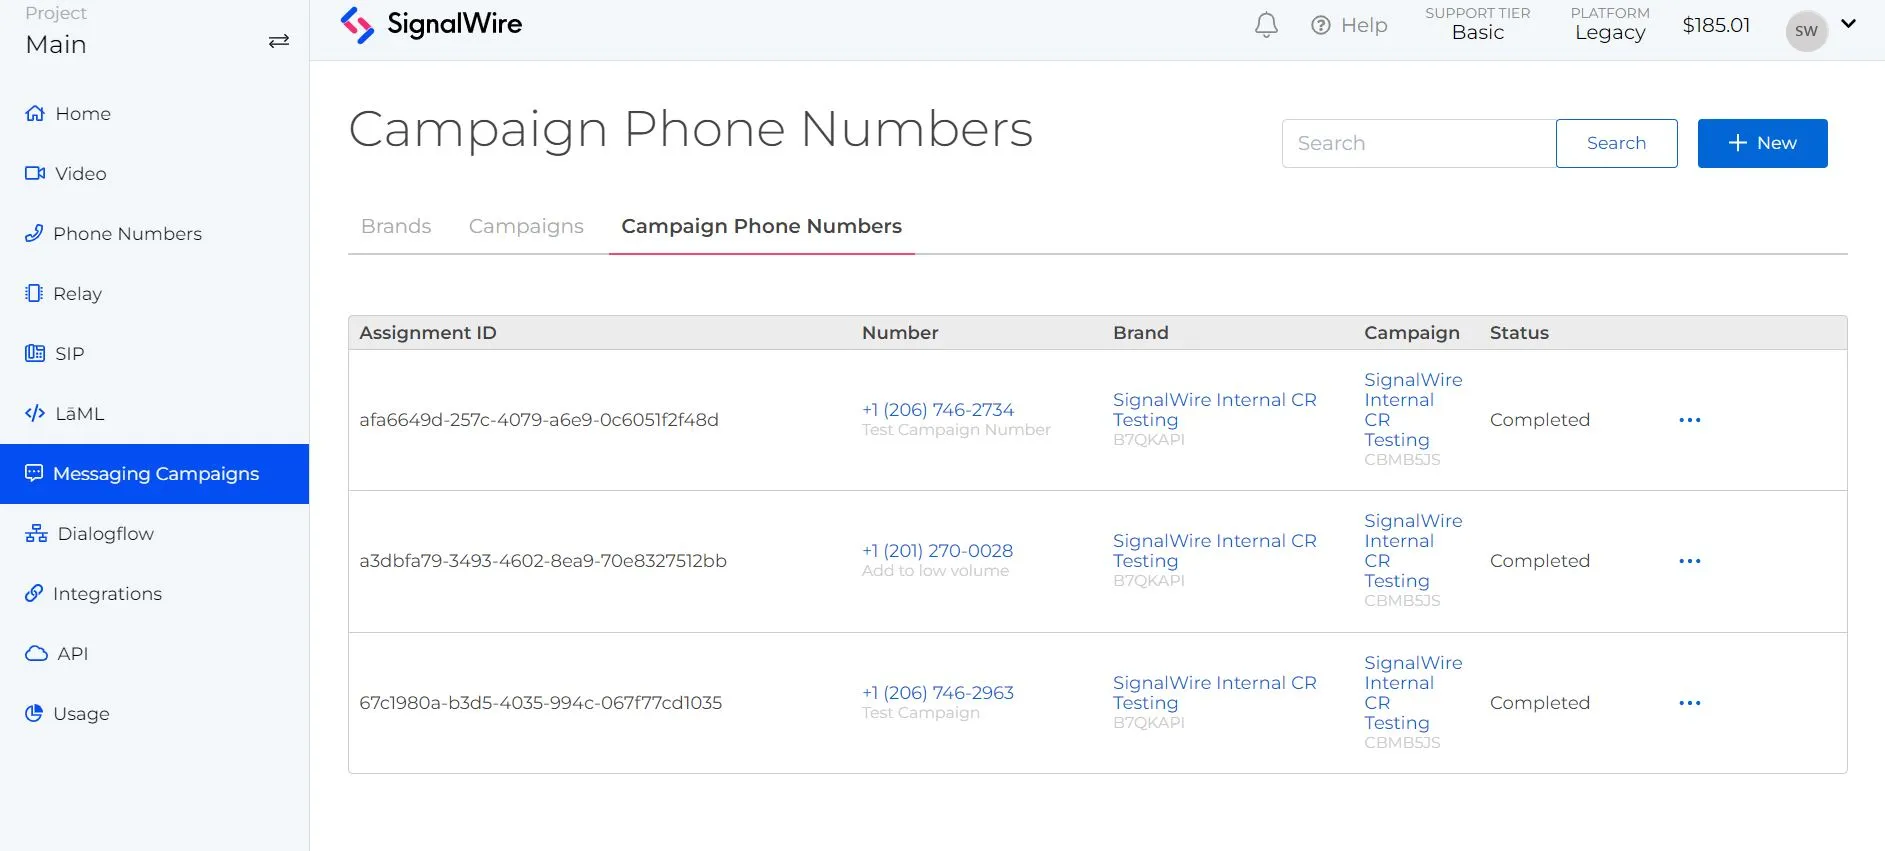This screenshot has height=851, width=1885.
Task: Open options menu for +1 (206) 746-2963 row
Action: point(1689,703)
